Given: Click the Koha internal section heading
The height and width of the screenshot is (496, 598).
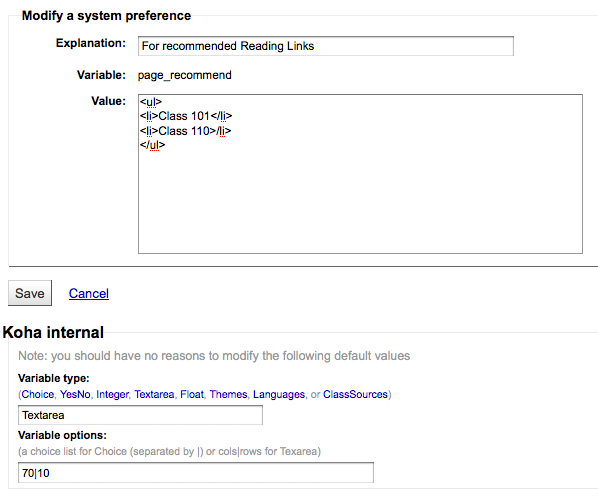Looking at the screenshot, I should [x=53, y=332].
